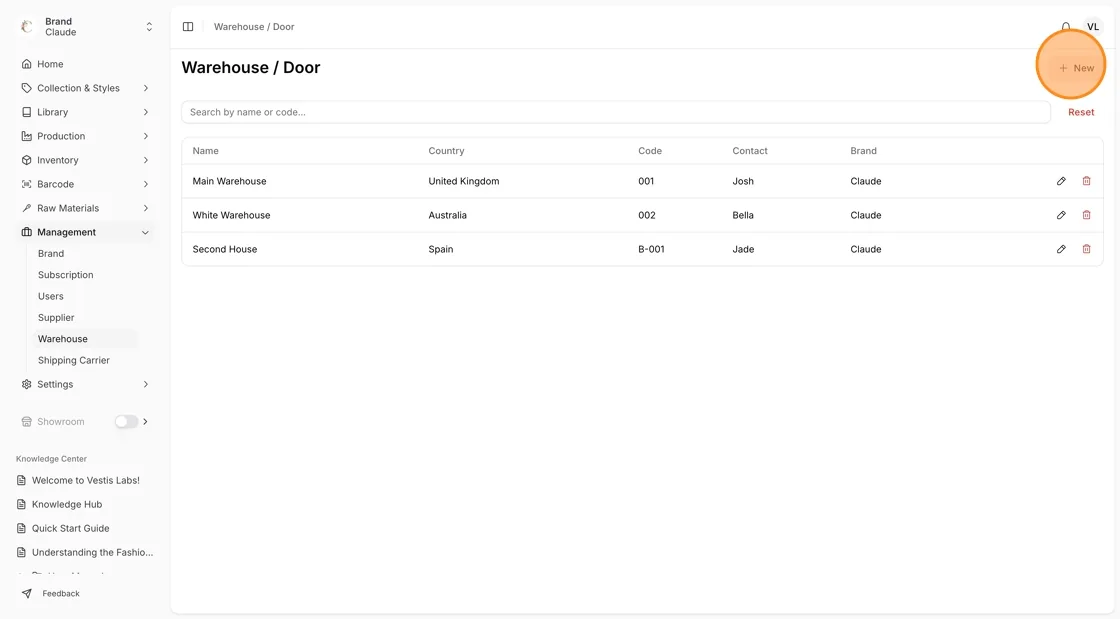The image size is (1120, 619).
Task: Enable the Showroom toggle switch
Action: coord(126,422)
